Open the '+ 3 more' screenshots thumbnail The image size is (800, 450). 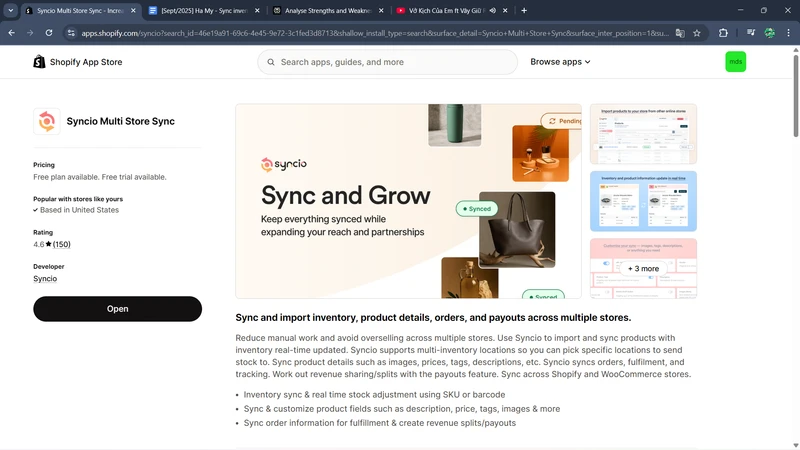643,269
